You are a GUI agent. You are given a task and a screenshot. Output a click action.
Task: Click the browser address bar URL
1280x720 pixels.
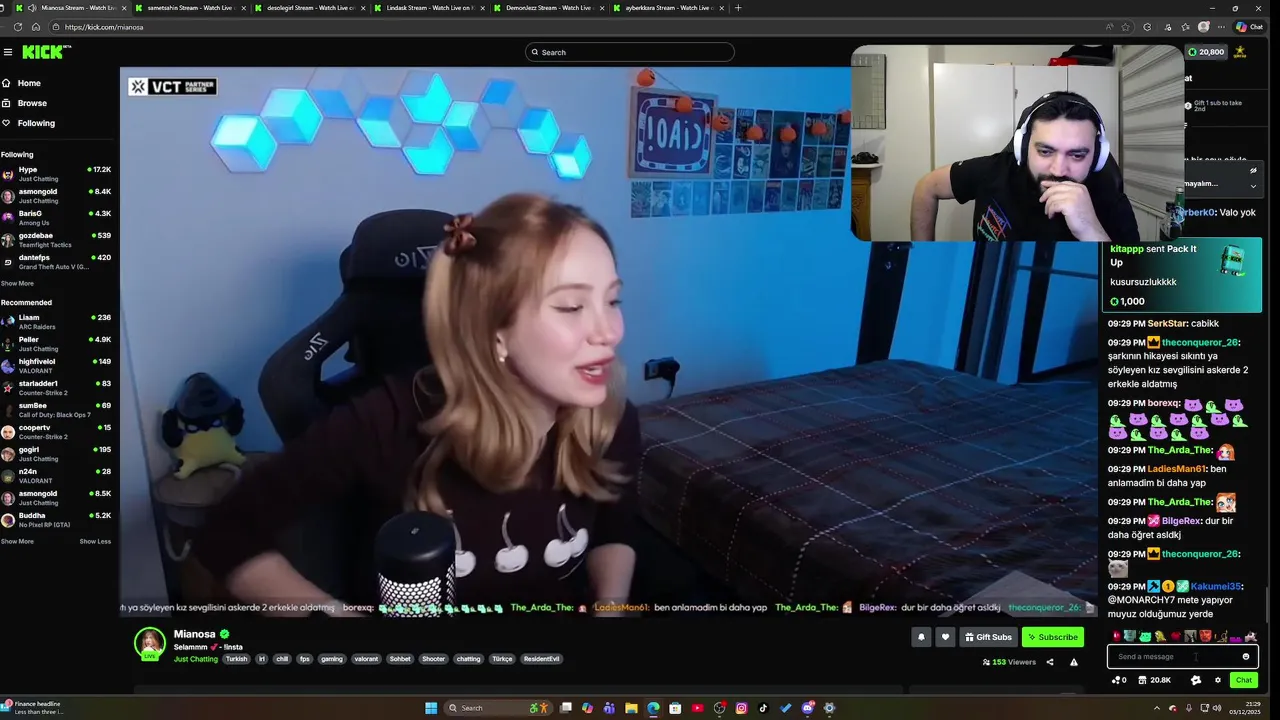tap(104, 27)
